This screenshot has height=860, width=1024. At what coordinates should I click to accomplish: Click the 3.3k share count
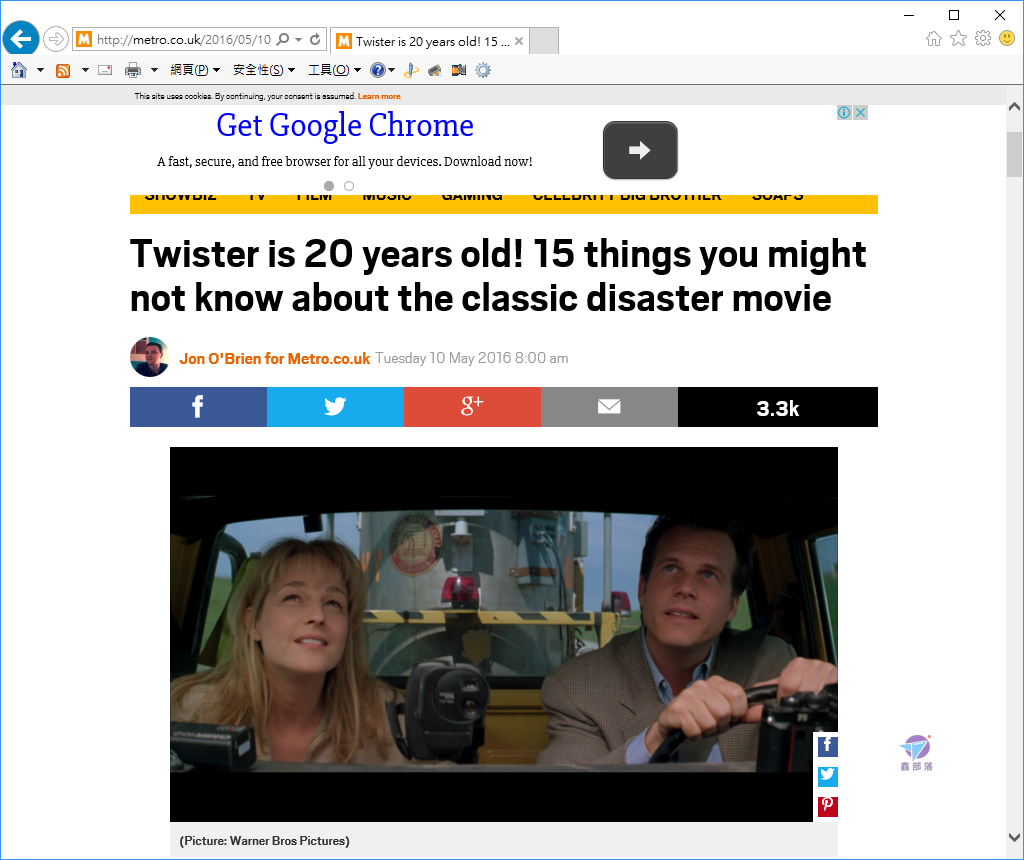pyautogui.click(x=778, y=408)
